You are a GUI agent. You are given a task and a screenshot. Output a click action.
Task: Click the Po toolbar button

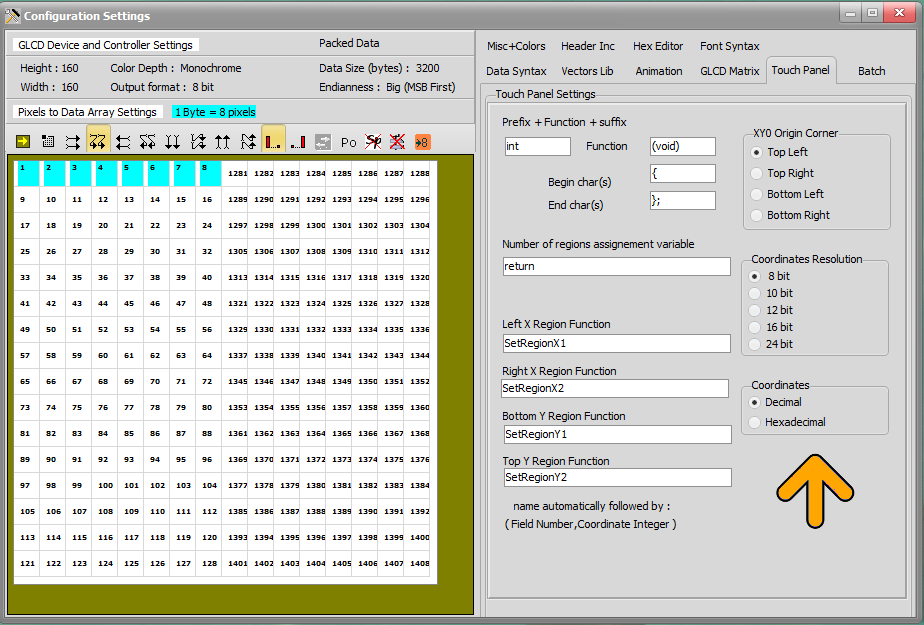click(x=348, y=142)
